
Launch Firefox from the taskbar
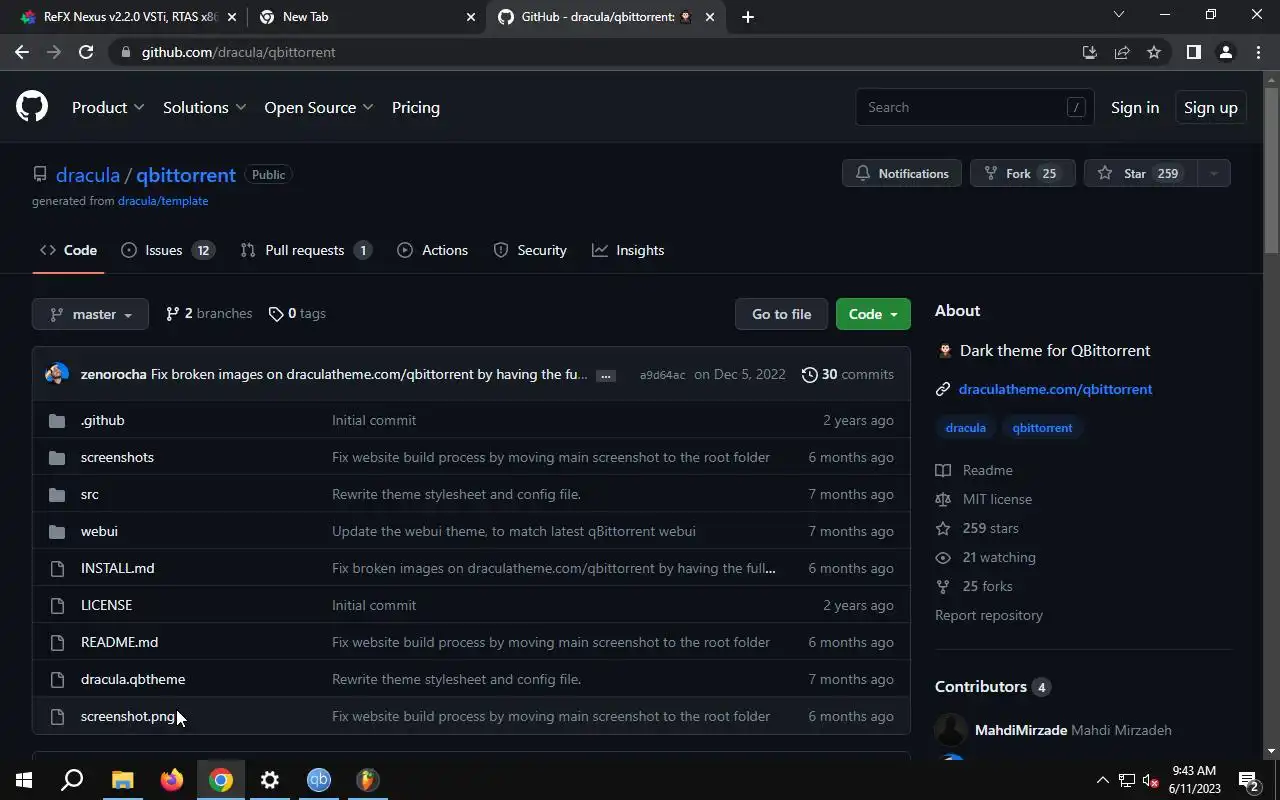click(172, 780)
